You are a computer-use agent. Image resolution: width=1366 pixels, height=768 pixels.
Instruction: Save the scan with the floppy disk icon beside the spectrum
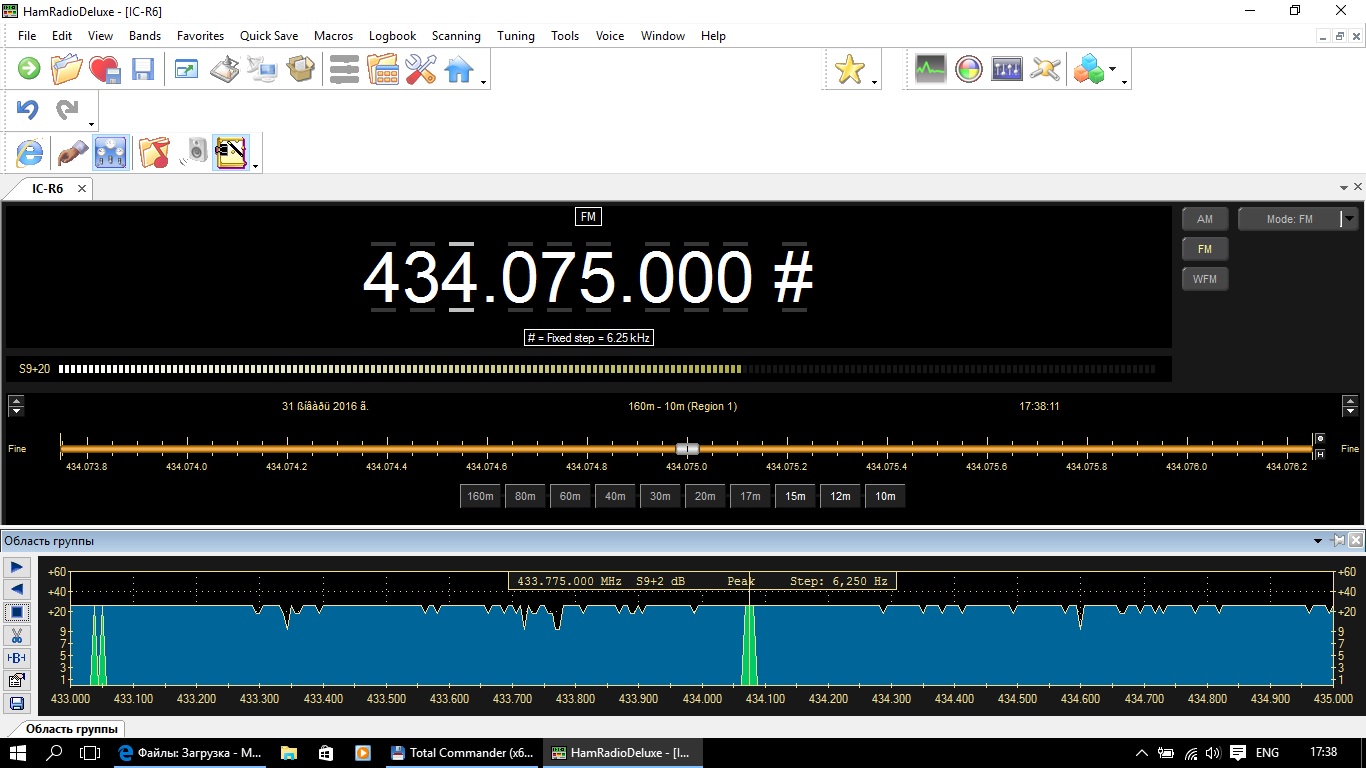coord(17,704)
